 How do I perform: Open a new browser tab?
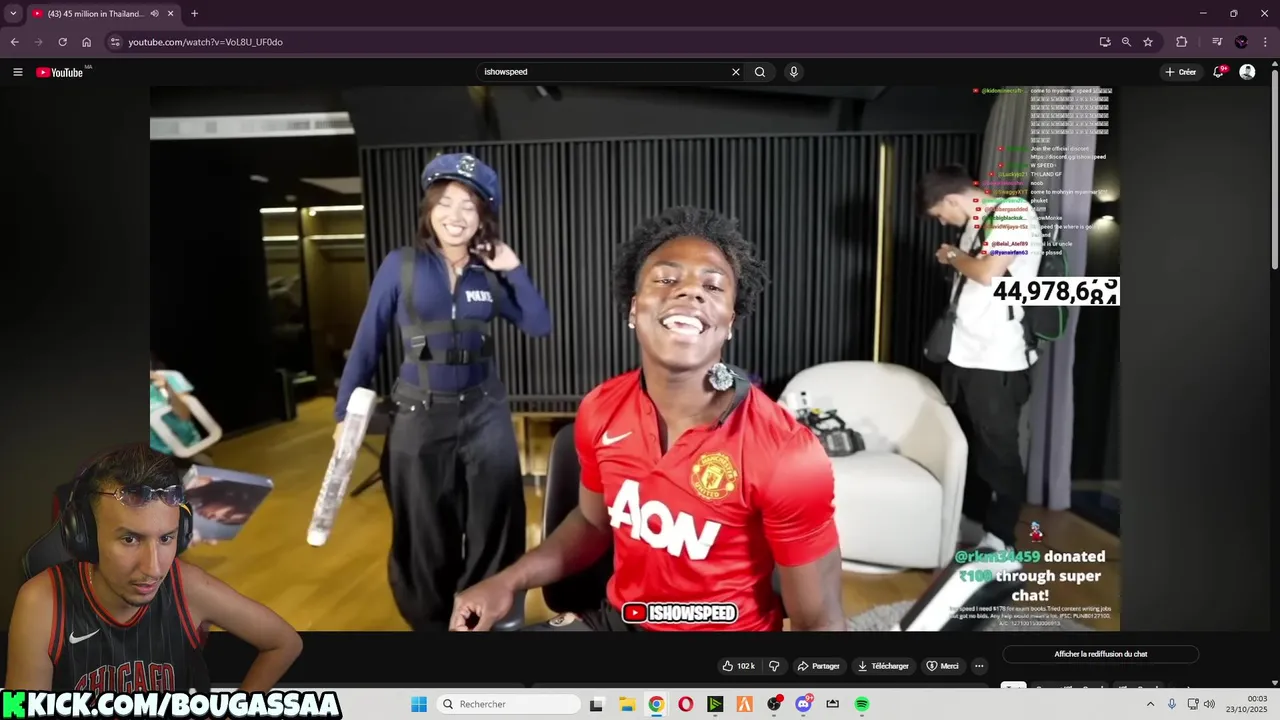194,14
